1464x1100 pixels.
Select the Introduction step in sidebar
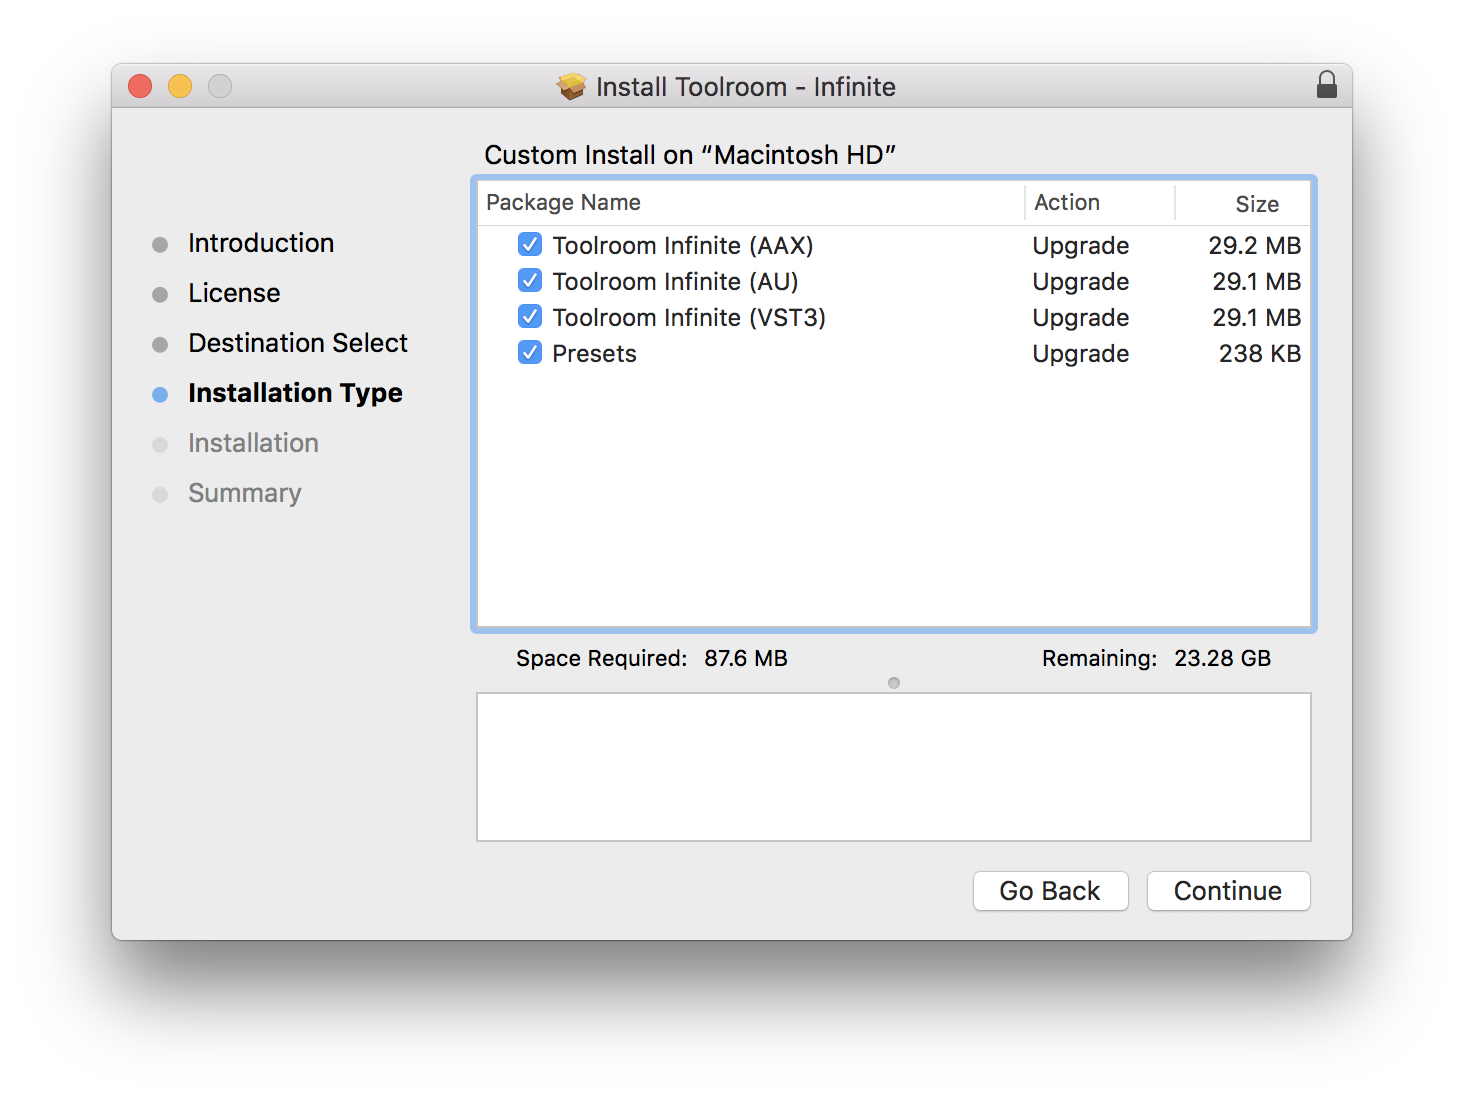point(260,243)
